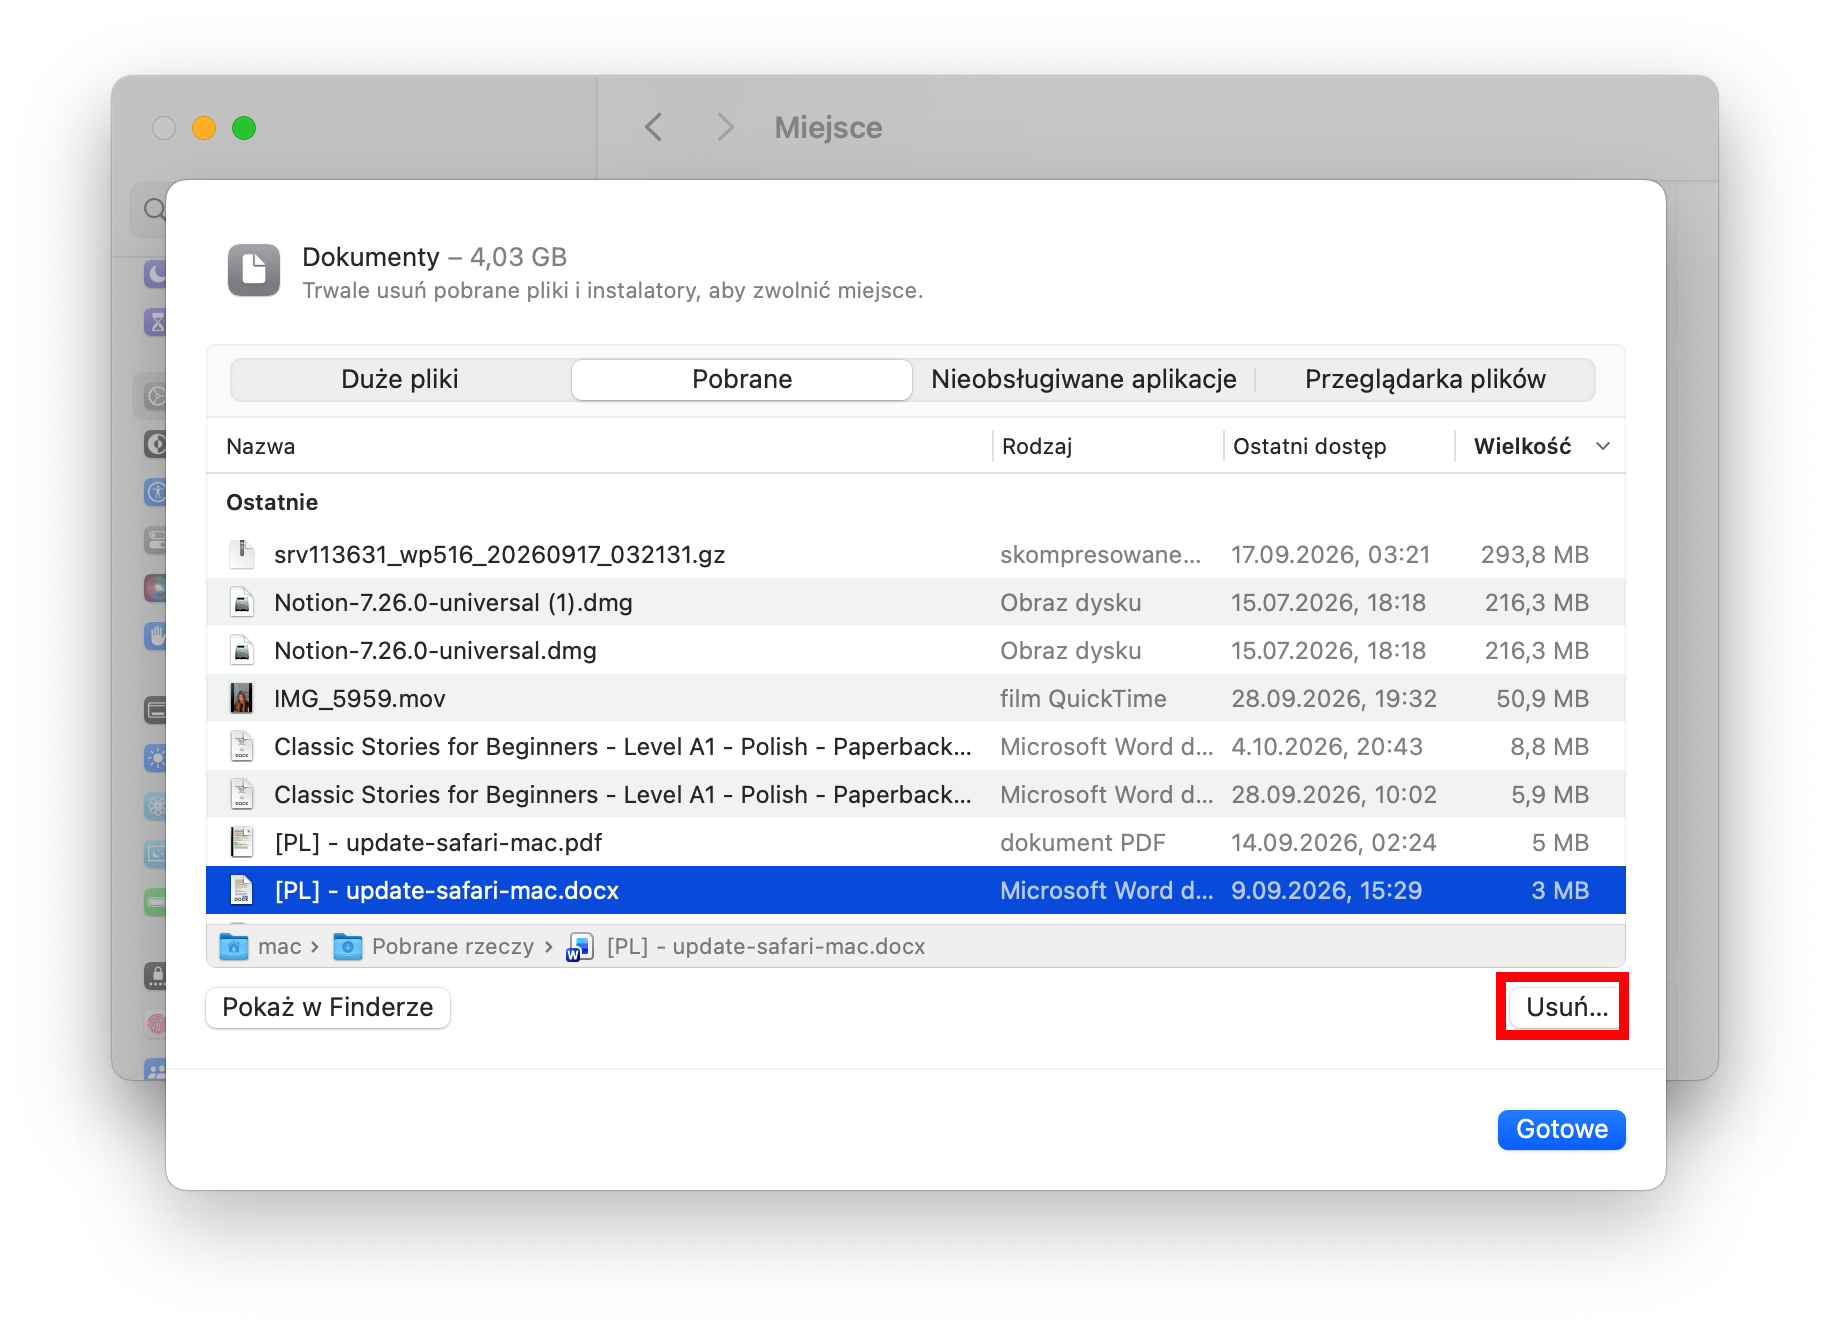Click the update-safari-mac.docx row icon
The image size is (1830, 1338).
pyautogui.click(x=242, y=890)
